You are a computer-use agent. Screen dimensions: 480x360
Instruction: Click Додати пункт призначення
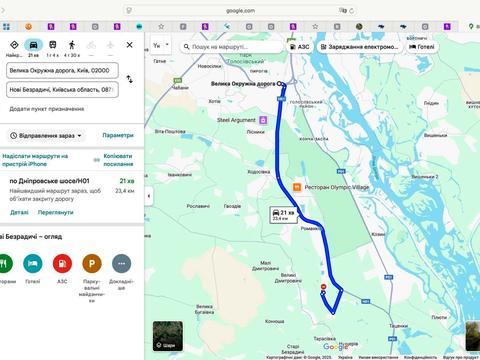[47, 109]
